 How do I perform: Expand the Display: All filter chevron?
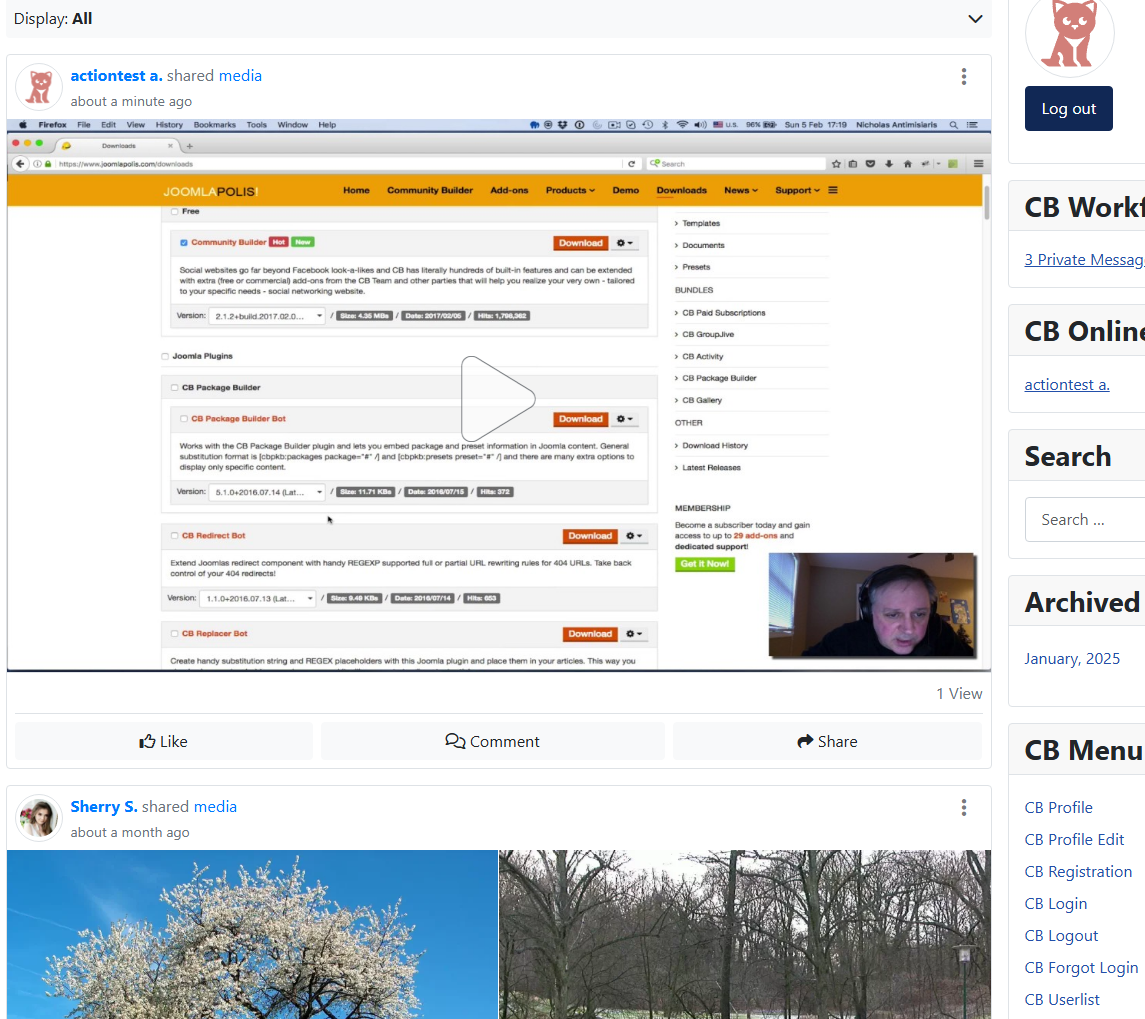(x=975, y=19)
